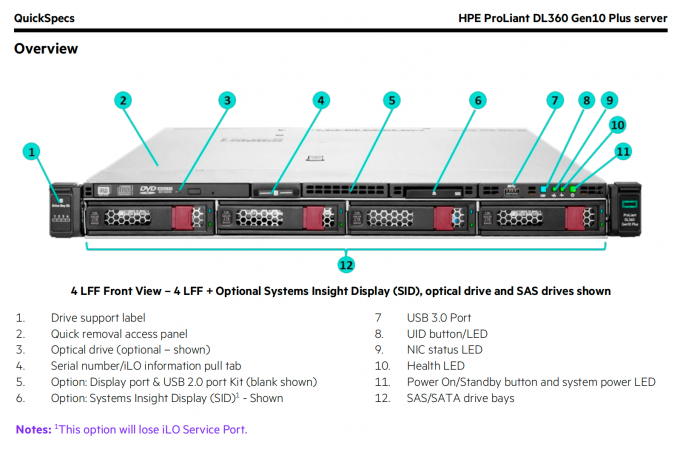
Task: Click "Drive support label" list entry
Action: (x=98, y=318)
